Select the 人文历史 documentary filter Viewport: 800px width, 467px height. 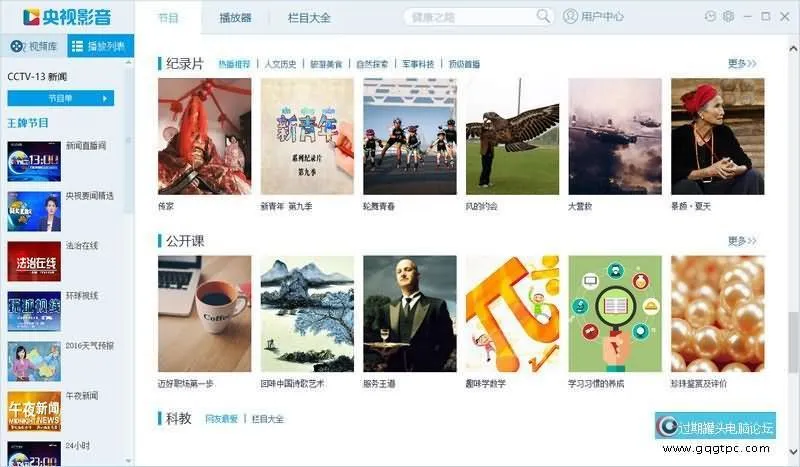[280, 64]
